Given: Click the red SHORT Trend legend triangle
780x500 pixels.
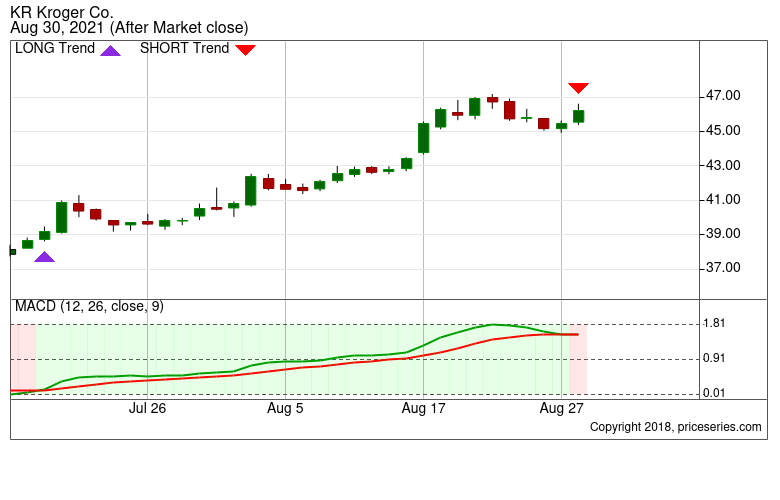Looking at the screenshot, I should click(245, 50).
